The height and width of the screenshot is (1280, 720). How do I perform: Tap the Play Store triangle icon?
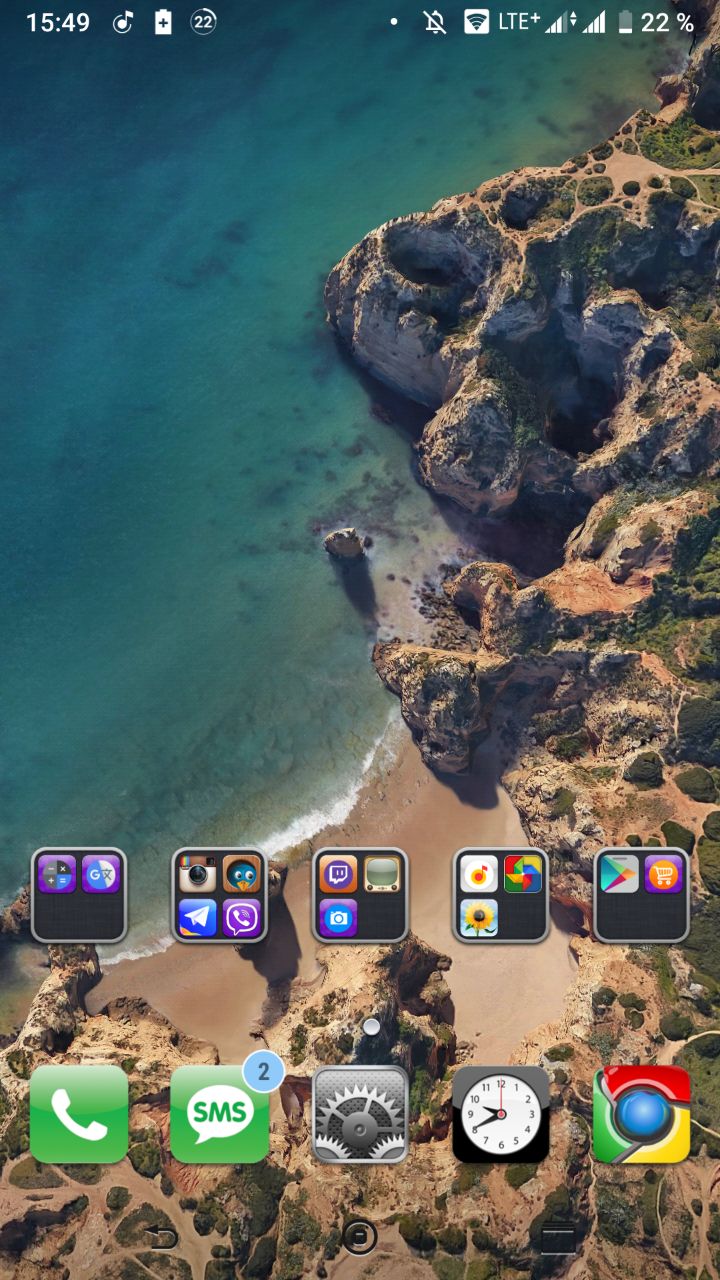[619, 874]
